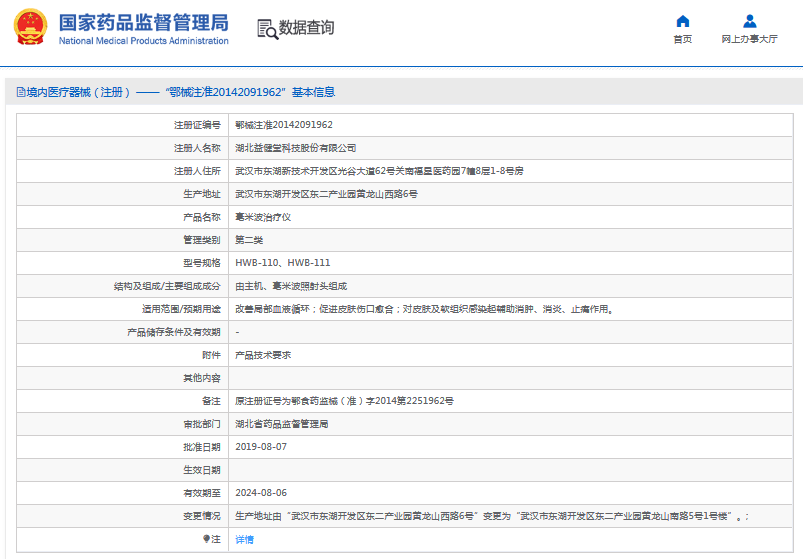Select 湖北省药品监督管理局 approval department
This screenshot has width=803, height=559.
(x=282, y=424)
